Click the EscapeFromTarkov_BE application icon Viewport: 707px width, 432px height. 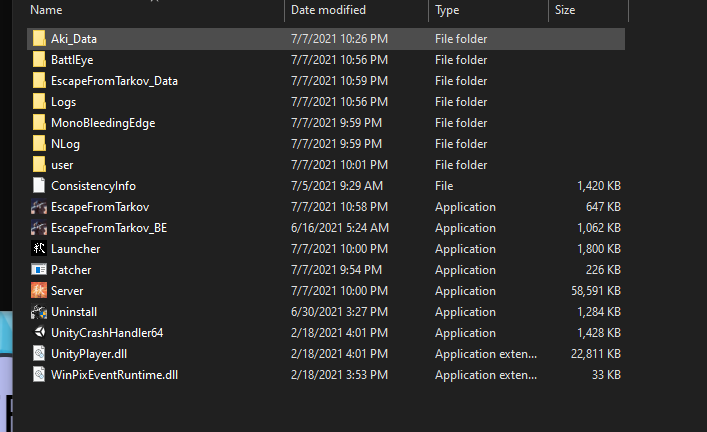click(x=39, y=228)
